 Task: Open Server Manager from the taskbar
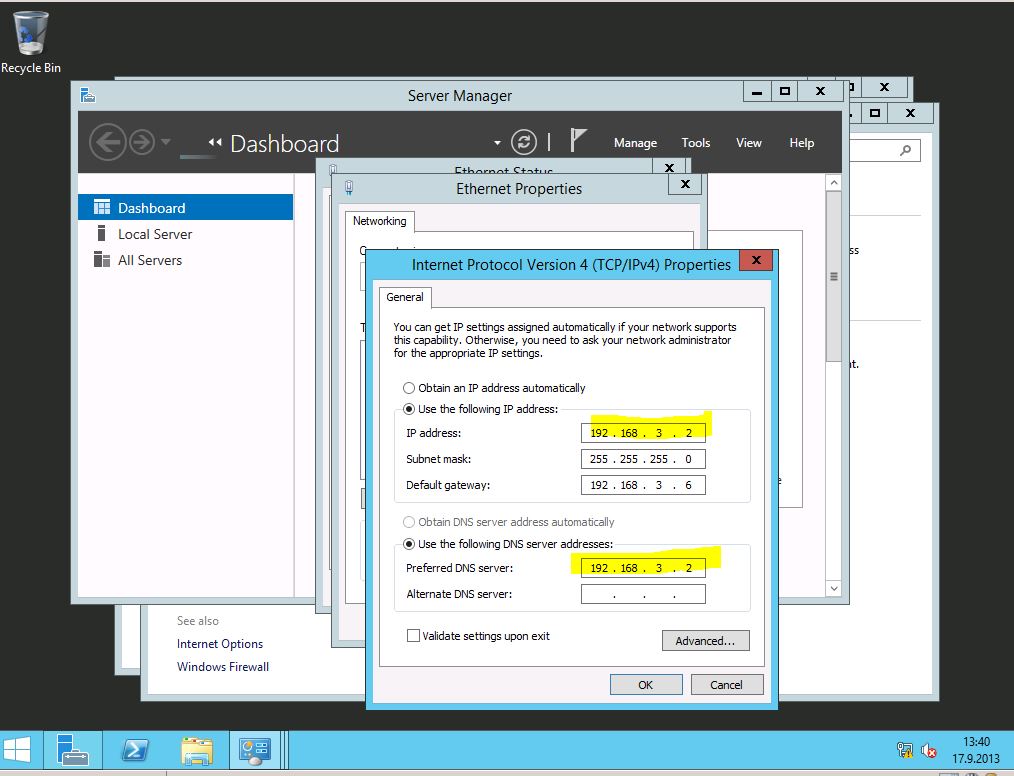pos(72,751)
